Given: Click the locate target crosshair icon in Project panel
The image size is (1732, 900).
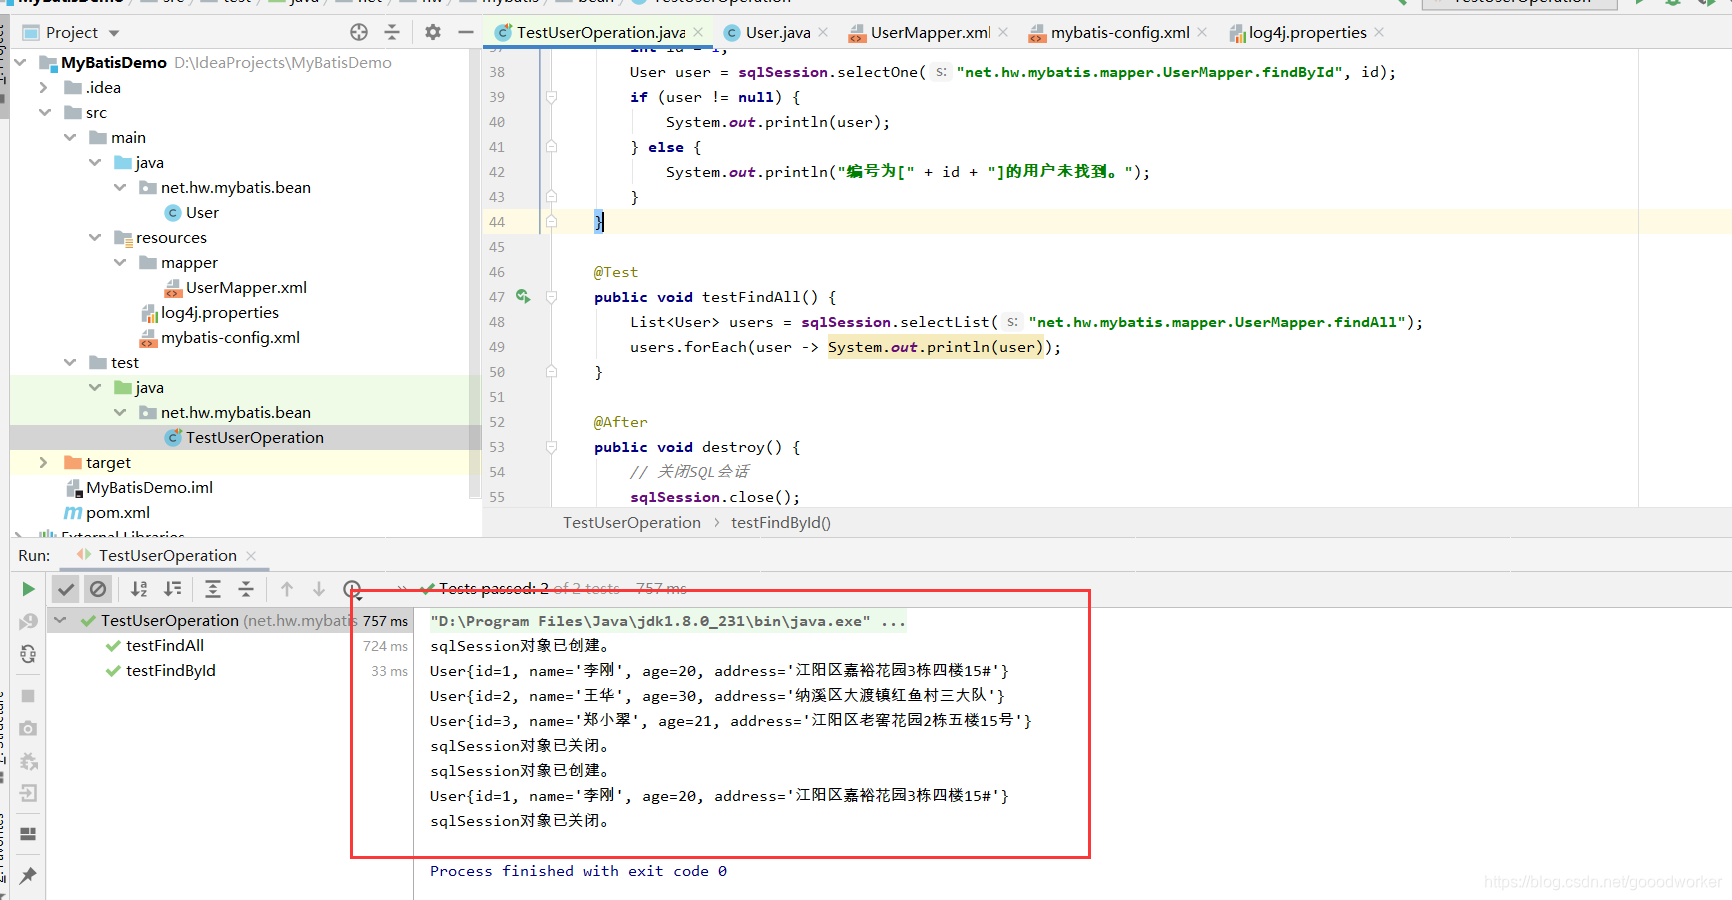Looking at the screenshot, I should tap(359, 32).
